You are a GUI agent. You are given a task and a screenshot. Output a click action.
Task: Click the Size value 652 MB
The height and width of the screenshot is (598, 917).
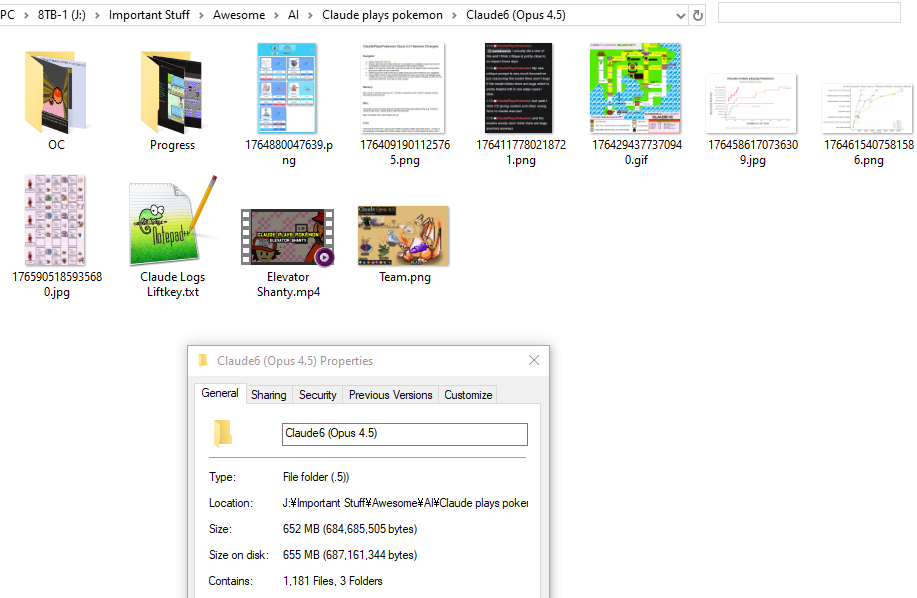tap(350, 529)
